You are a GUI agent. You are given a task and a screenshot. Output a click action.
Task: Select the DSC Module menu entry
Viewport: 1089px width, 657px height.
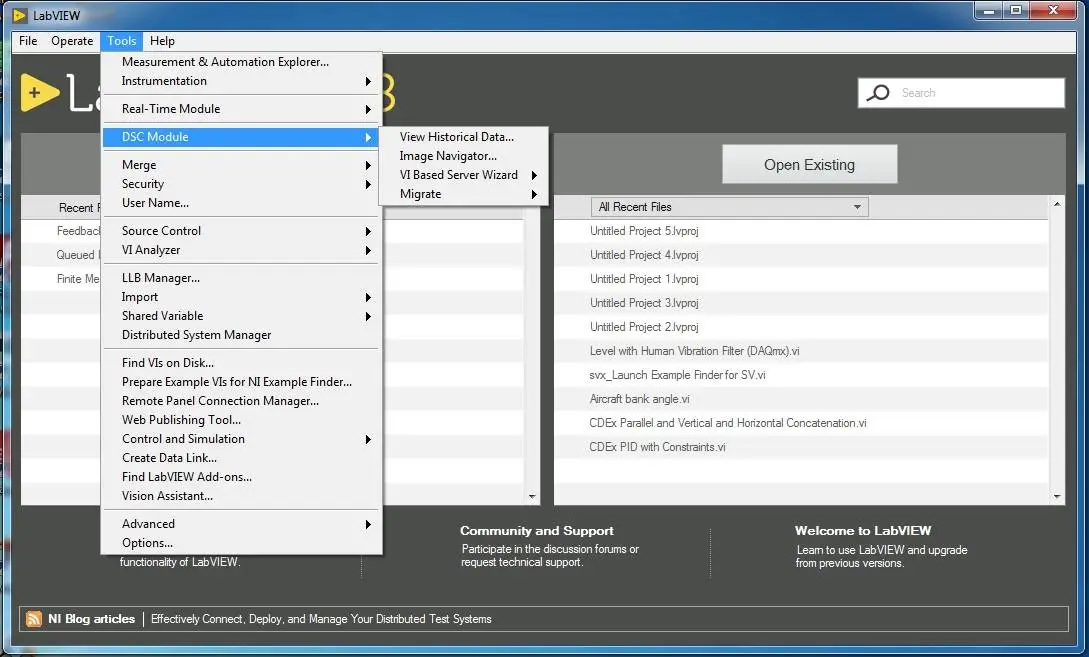pyautogui.click(x=241, y=137)
